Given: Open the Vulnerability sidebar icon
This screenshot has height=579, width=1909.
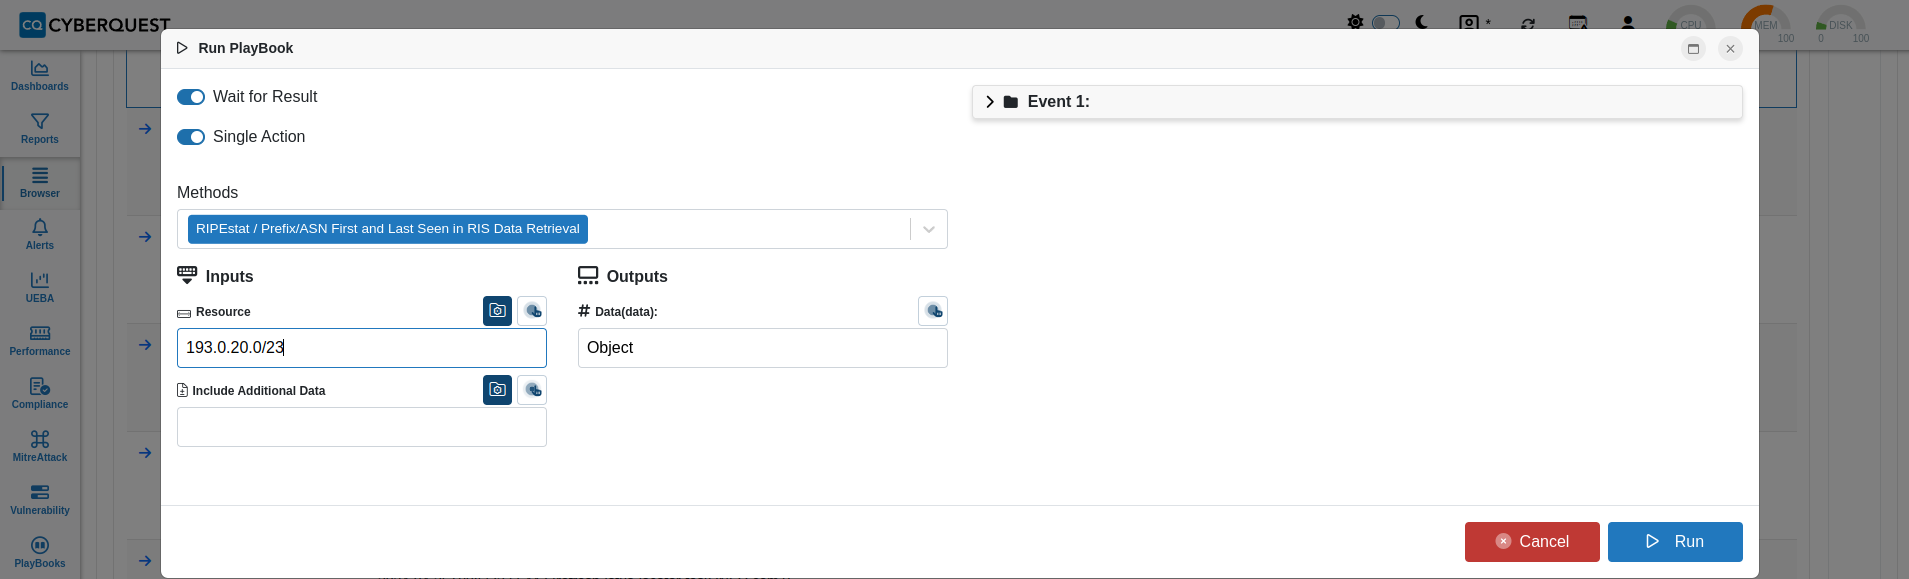Looking at the screenshot, I should 40,500.
